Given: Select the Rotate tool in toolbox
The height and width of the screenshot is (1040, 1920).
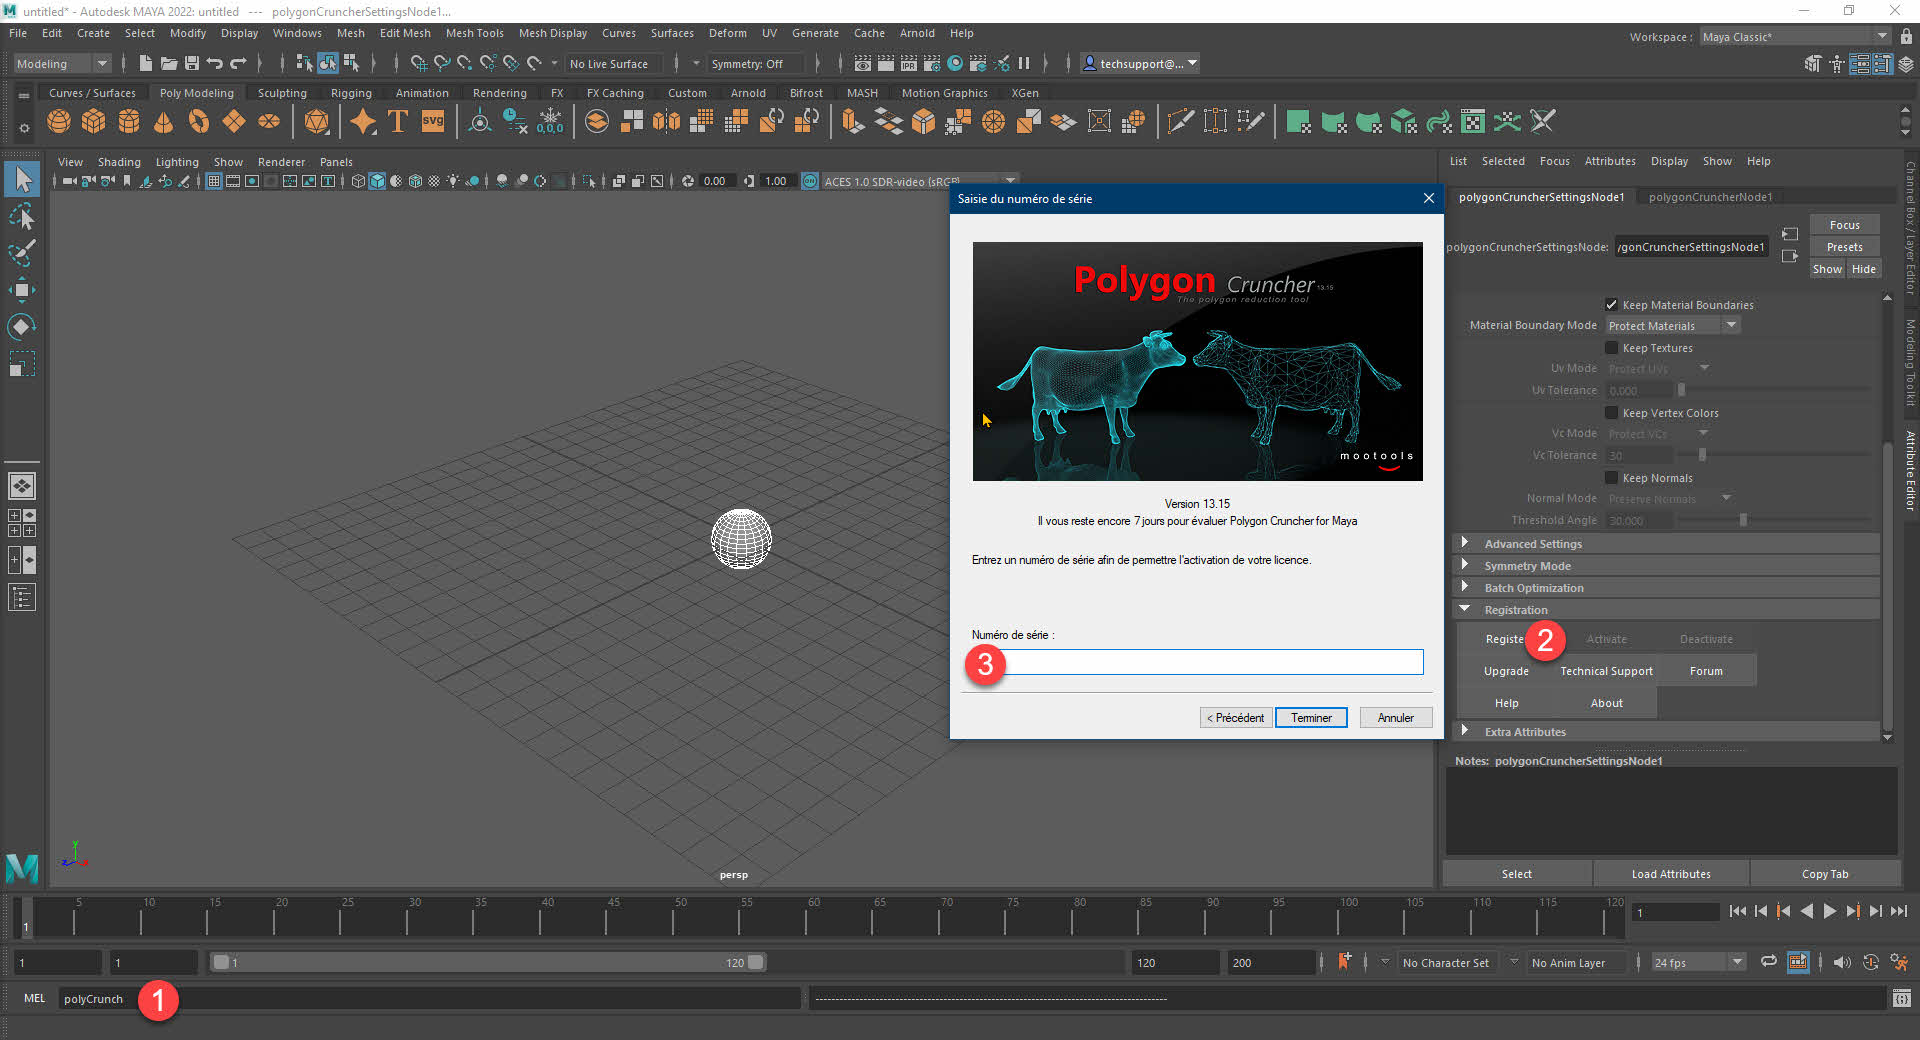Looking at the screenshot, I should click(x=22, y=327).
